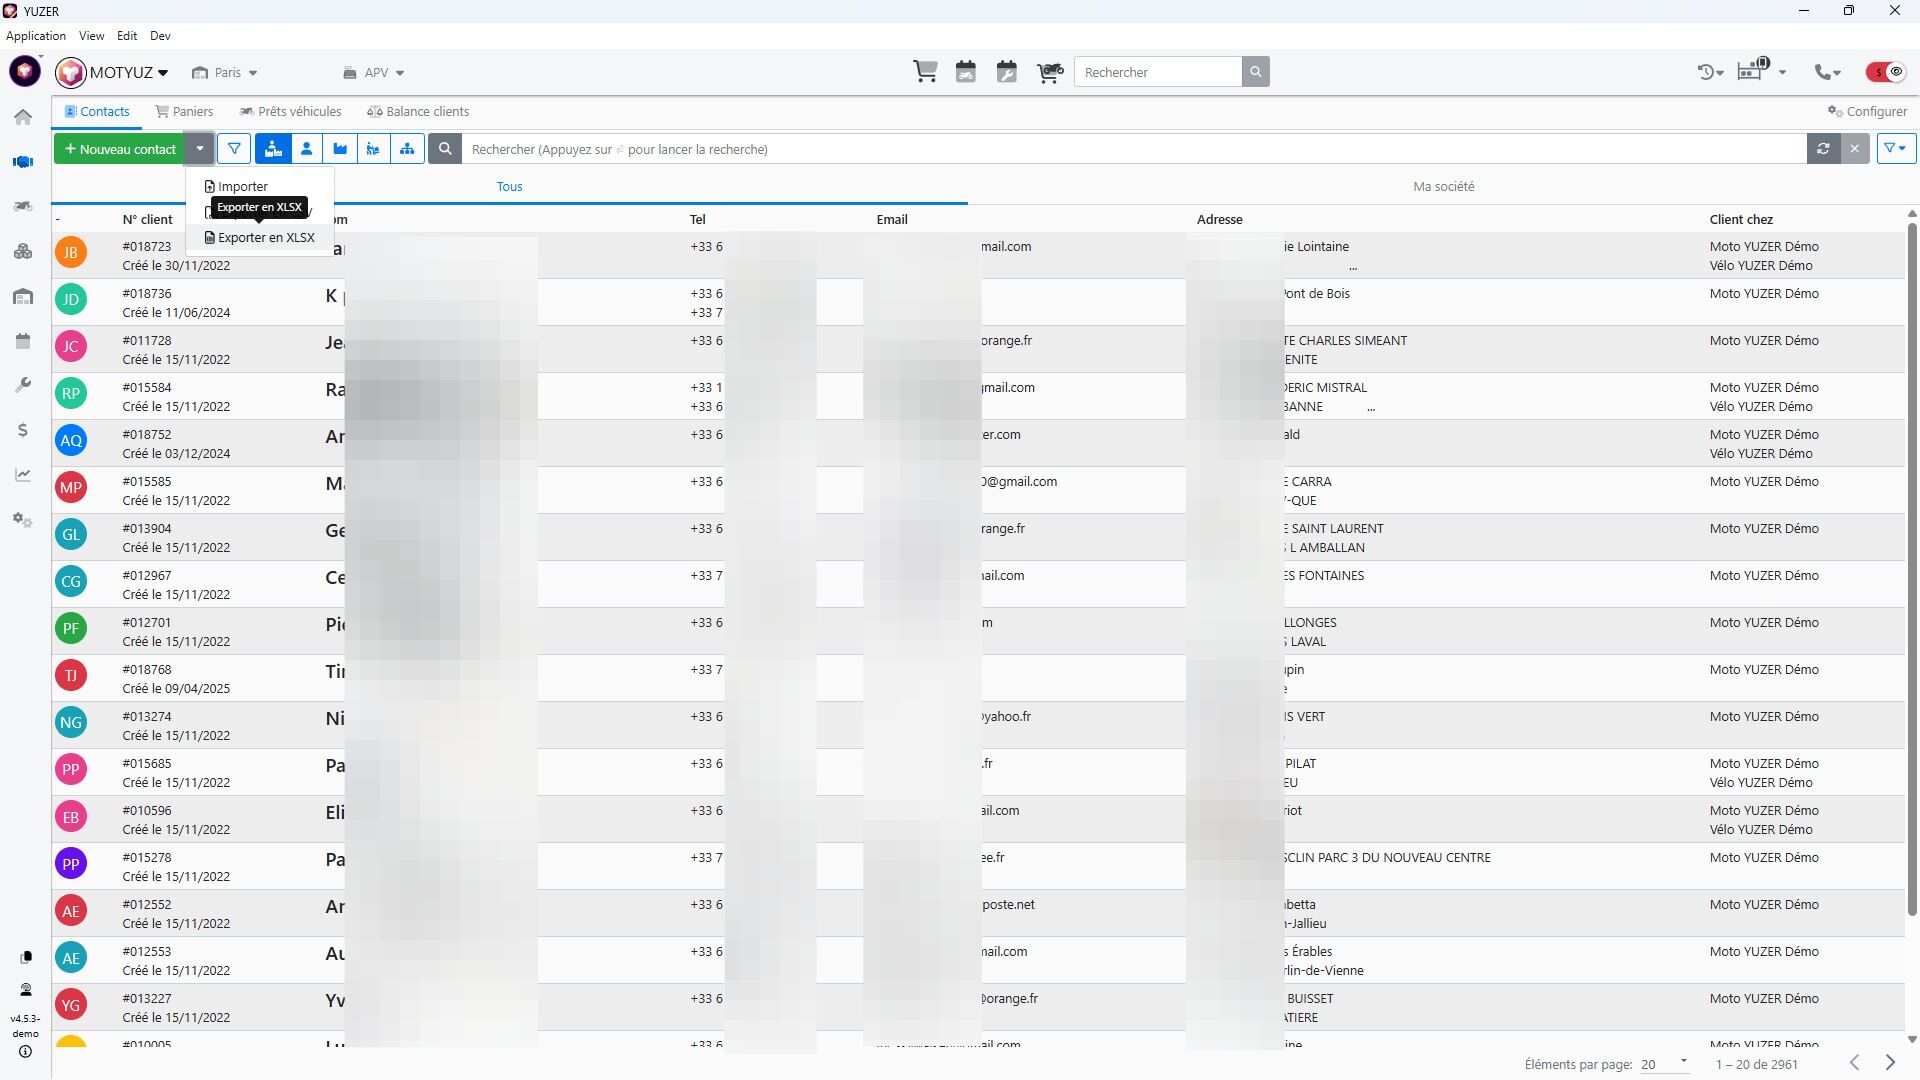Open the shopping cart icon in top bar

click(925, 72)
